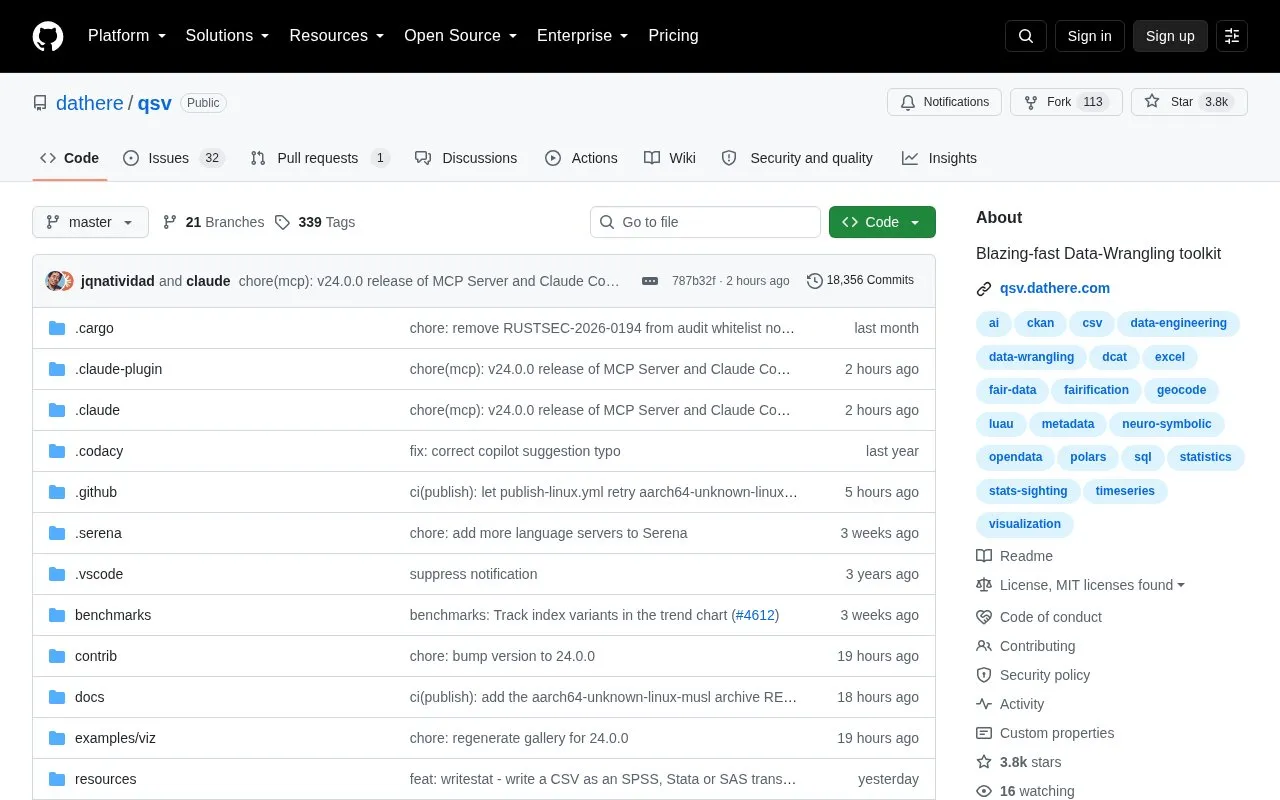This screenshot has height=800, width=1280.
Task: Click the Pricing navigation link
Action: [673, 36]
